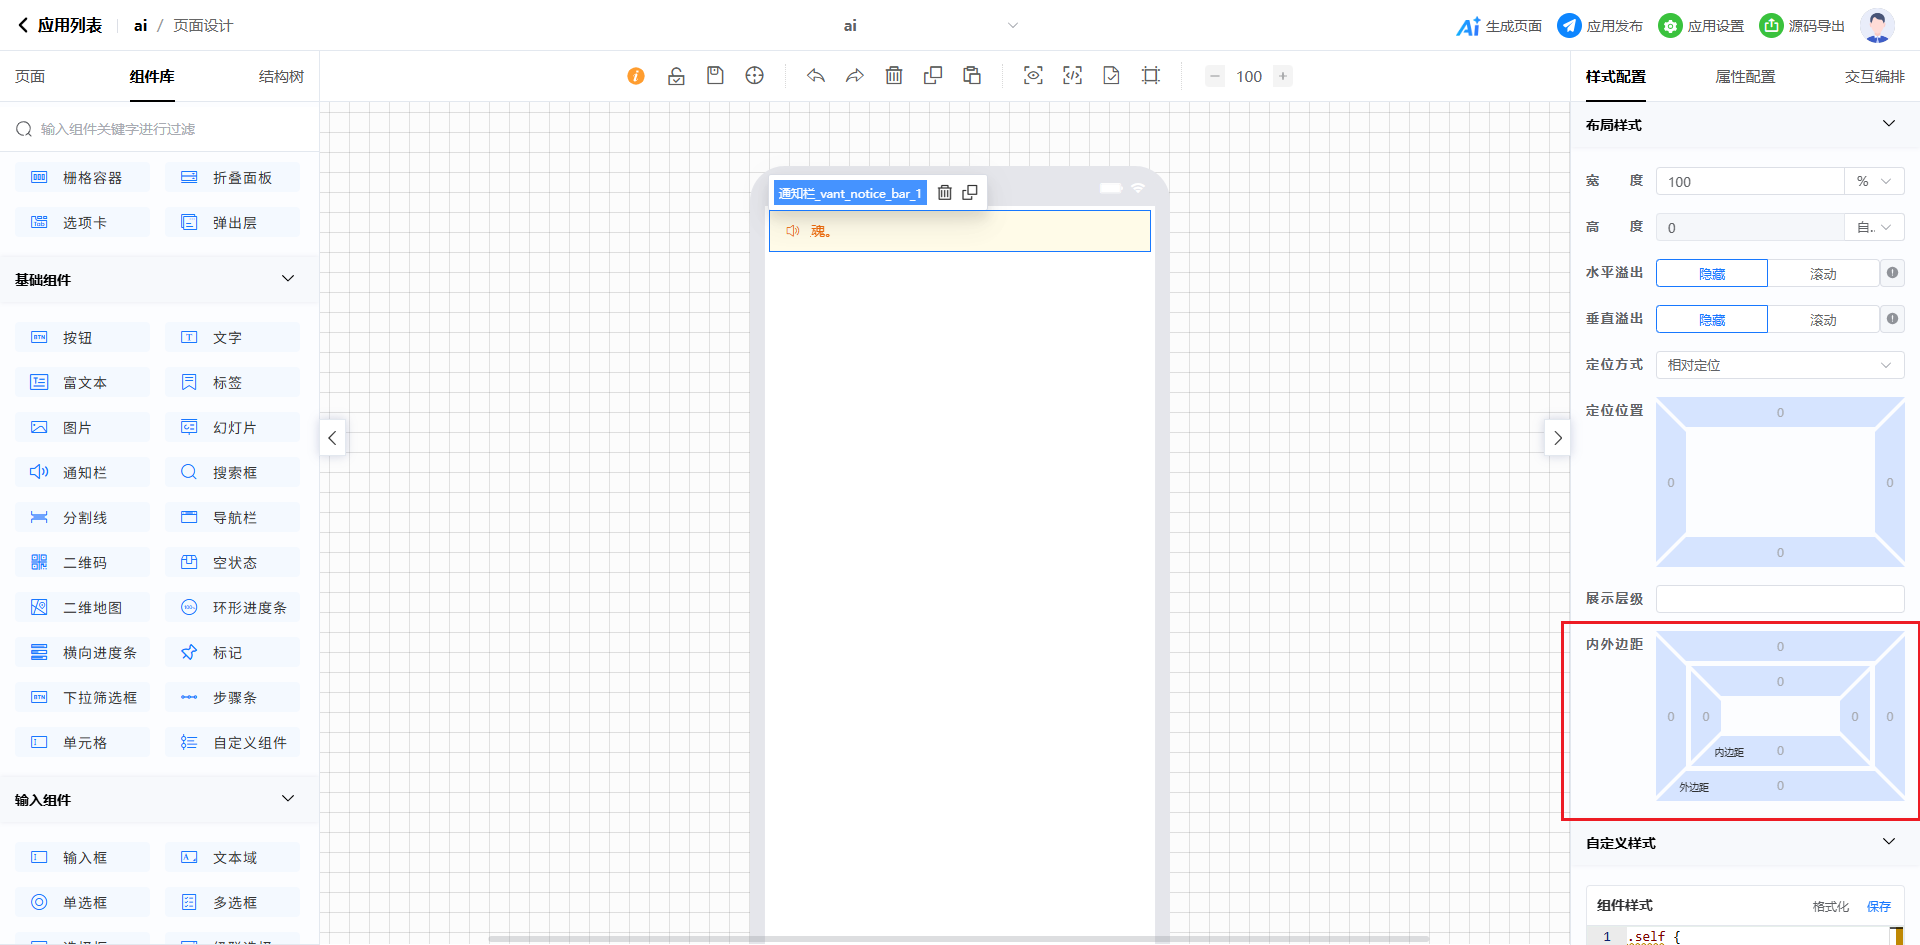Open the code view icon in toolbar
This screenshot has height=945, width=1920.
pyautogui.click(x=1072, y=76)
